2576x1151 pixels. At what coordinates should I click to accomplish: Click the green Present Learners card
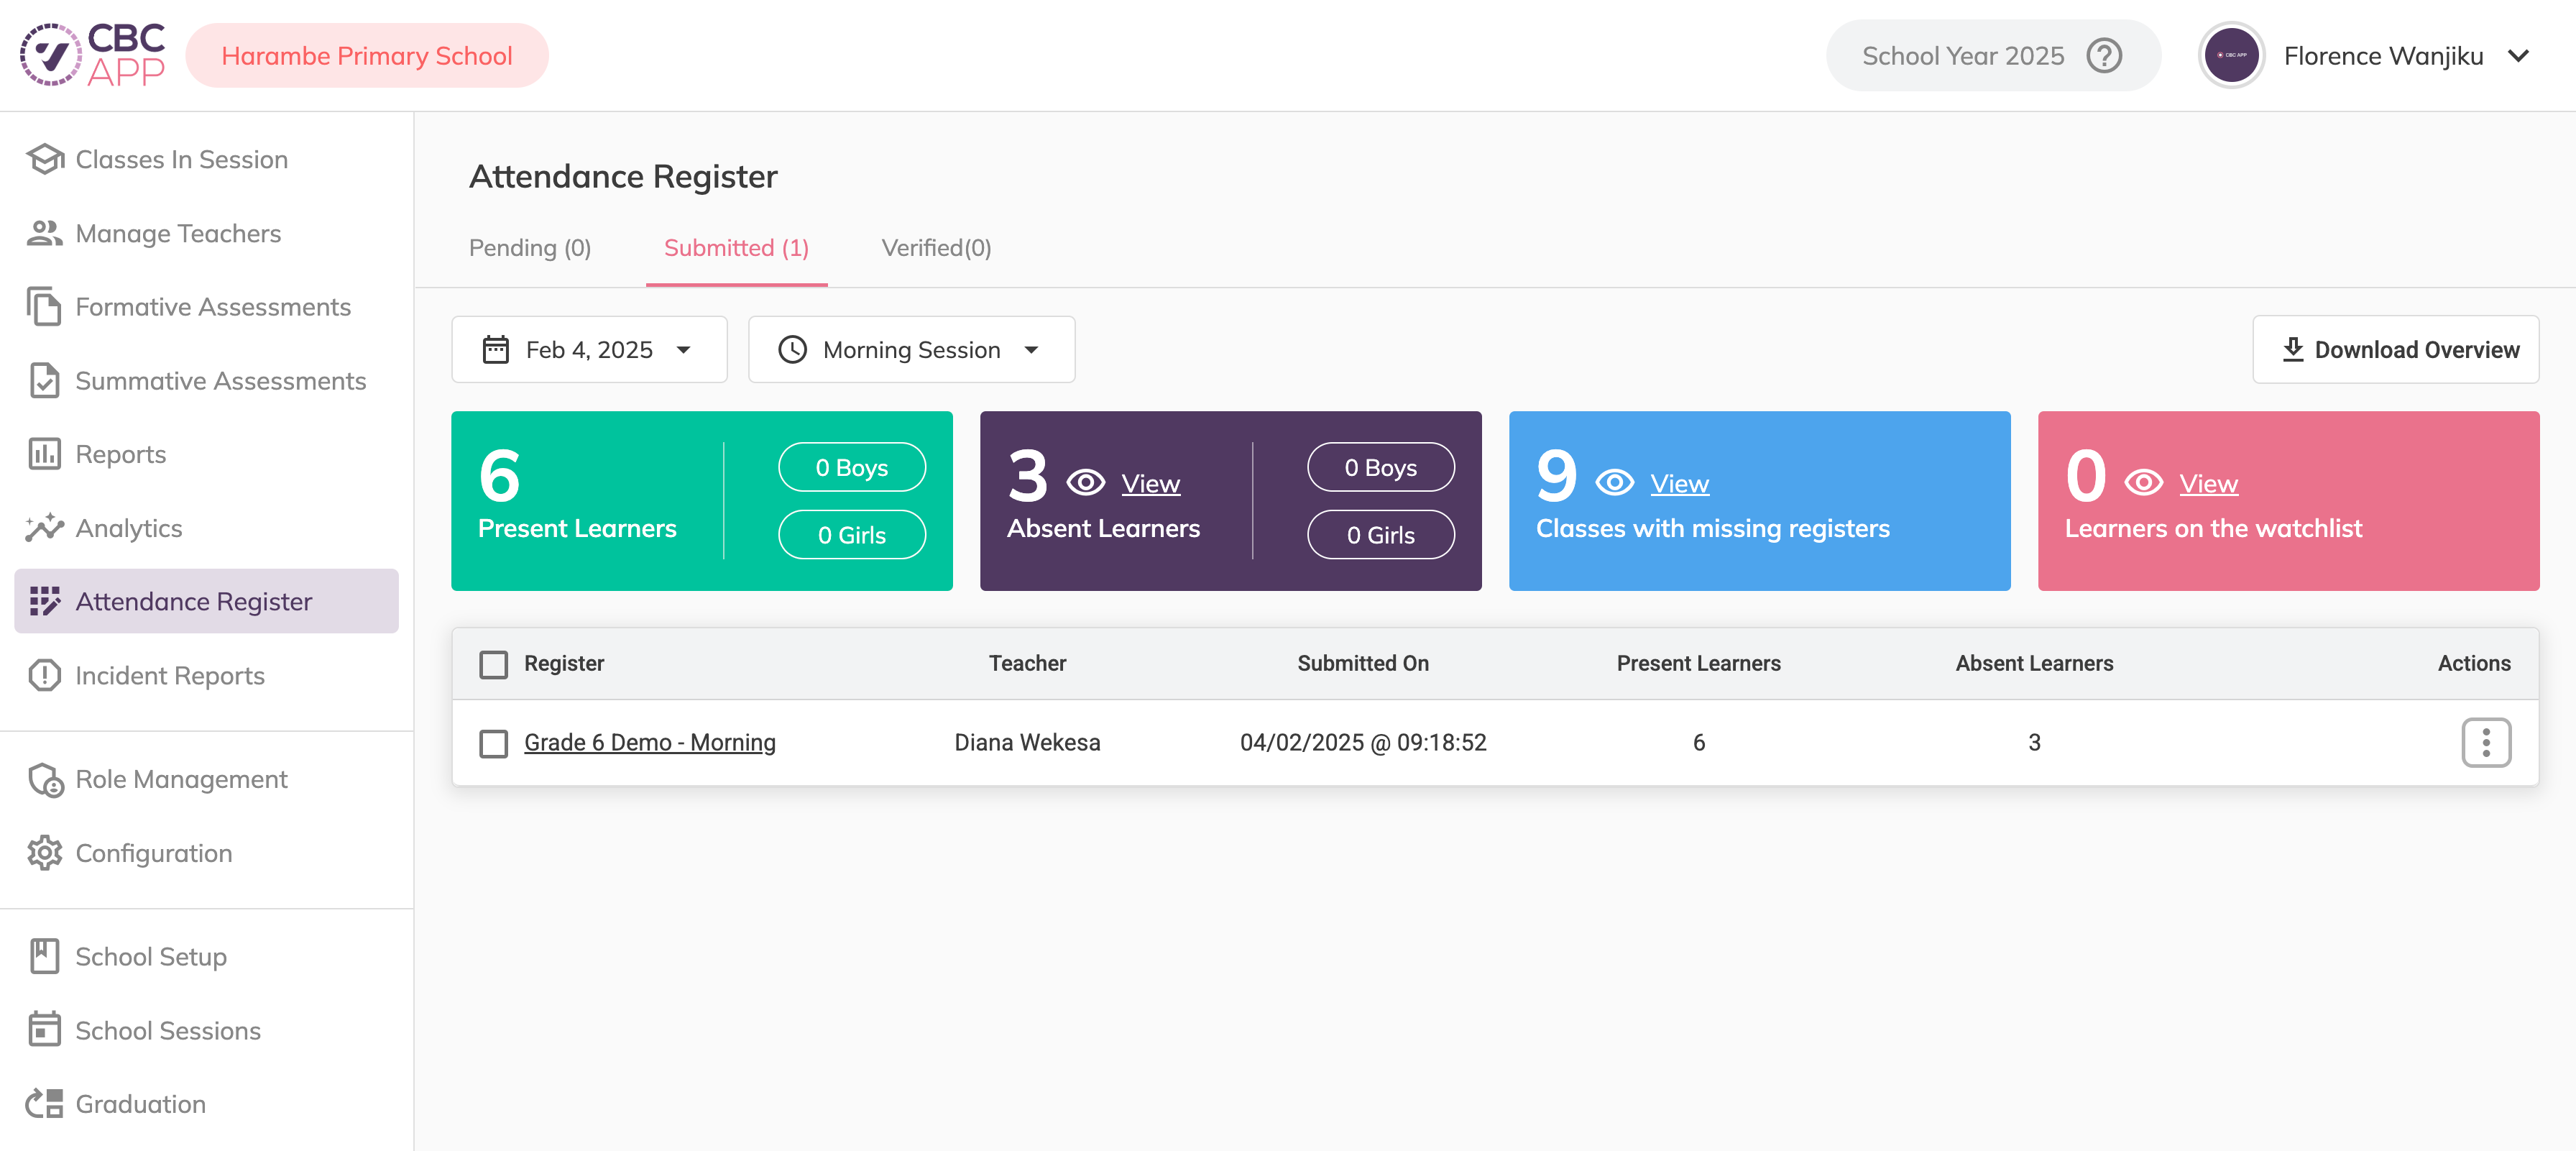click(x=702, y=500)
